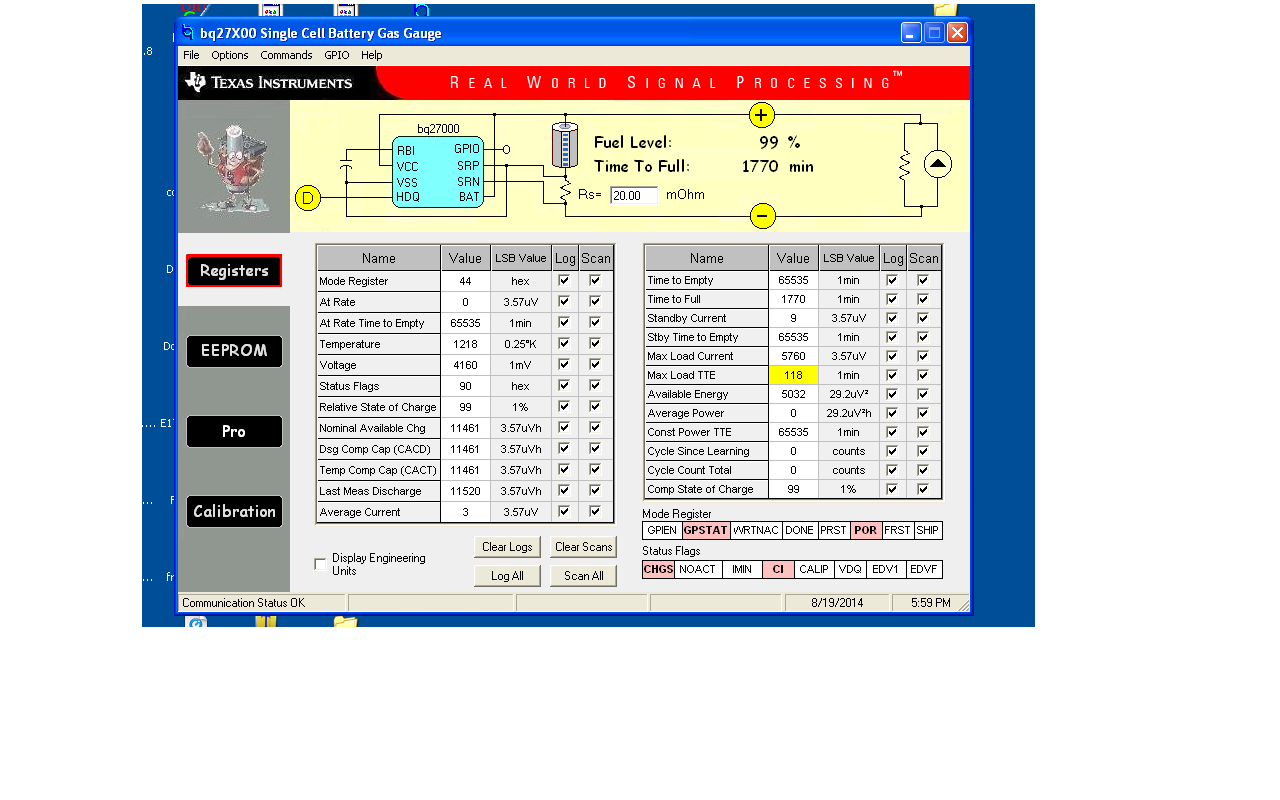
Task: Toggle Scan checkbox for Mode Register
Action: (x=595, y=281)
